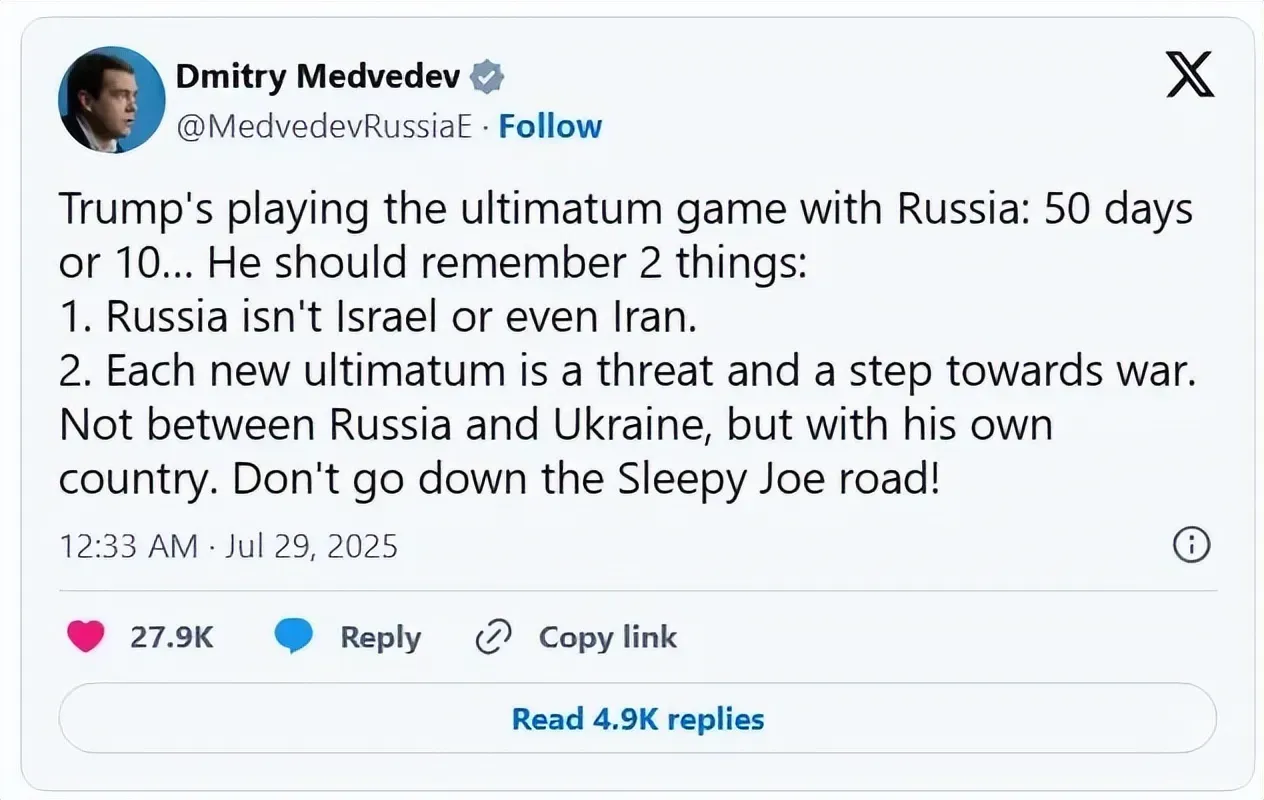Viewport: 1264px width, 800px height.
Task: Click the line "2. Each new ultimatum"
Action: pyautogui.click(x=627, y=370)
